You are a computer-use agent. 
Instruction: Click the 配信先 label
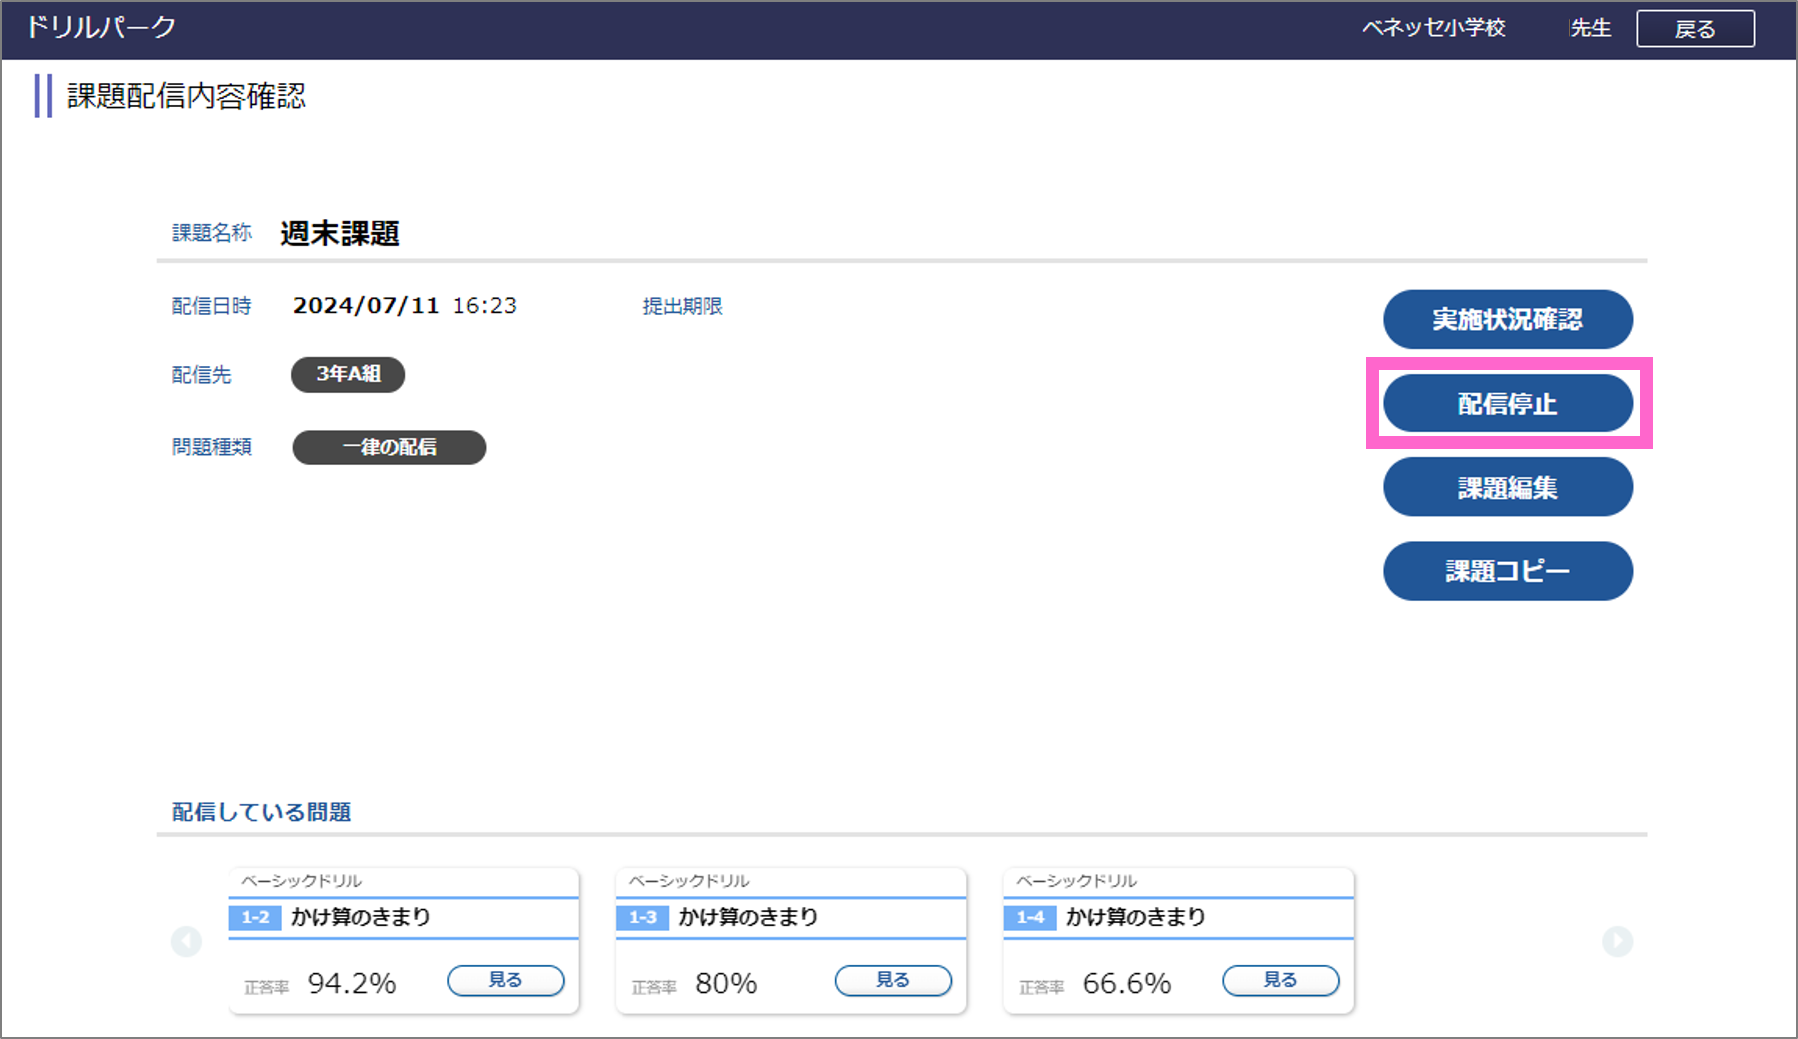coord(201,375)
